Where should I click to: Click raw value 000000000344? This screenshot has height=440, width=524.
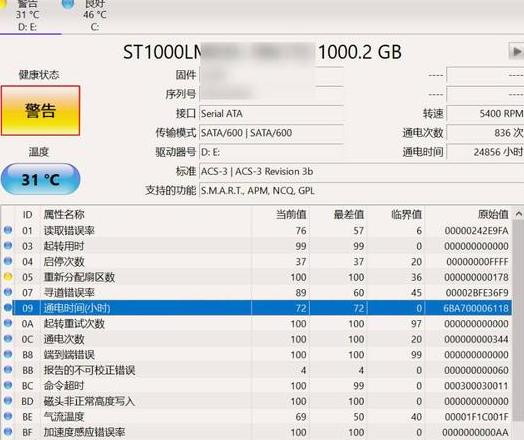click(477, 339)
